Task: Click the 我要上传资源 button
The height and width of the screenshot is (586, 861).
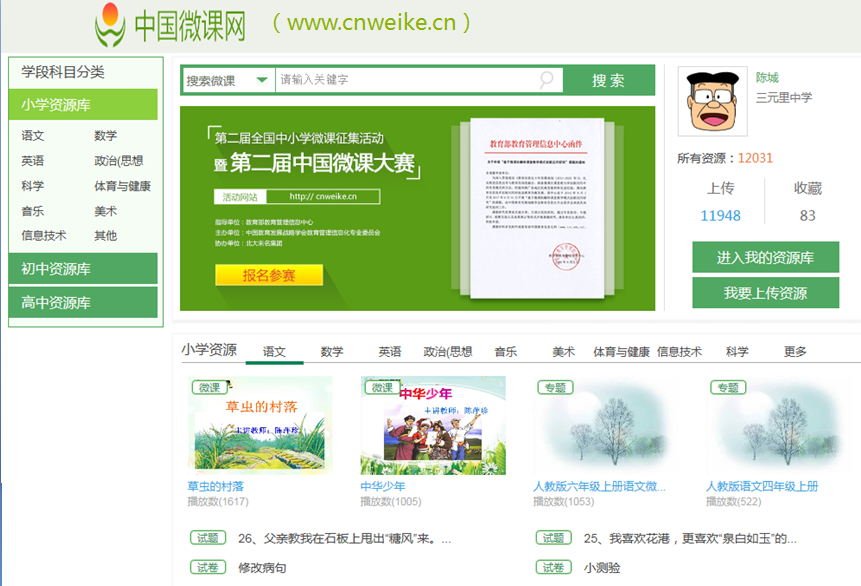Action: point(765,293)
